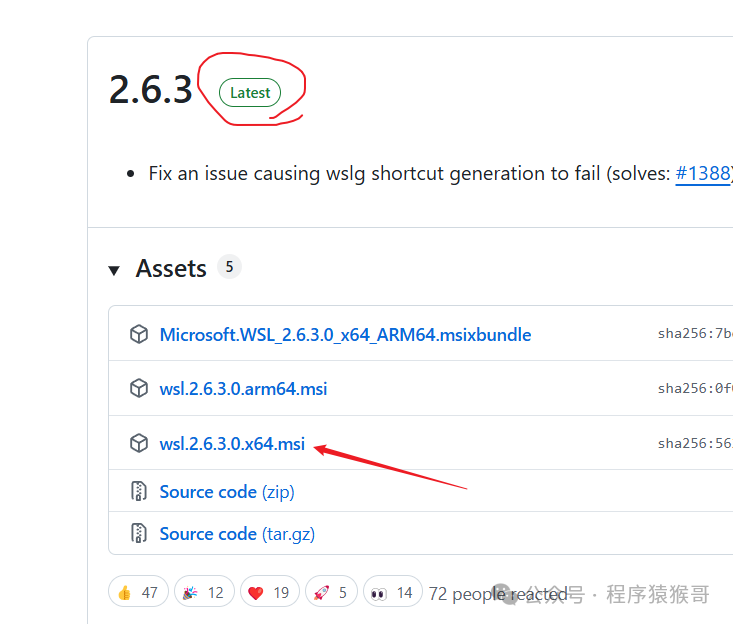Download Source code (tar.gz)
This screenshot has height=624, width=733.
tap(237, 533)
